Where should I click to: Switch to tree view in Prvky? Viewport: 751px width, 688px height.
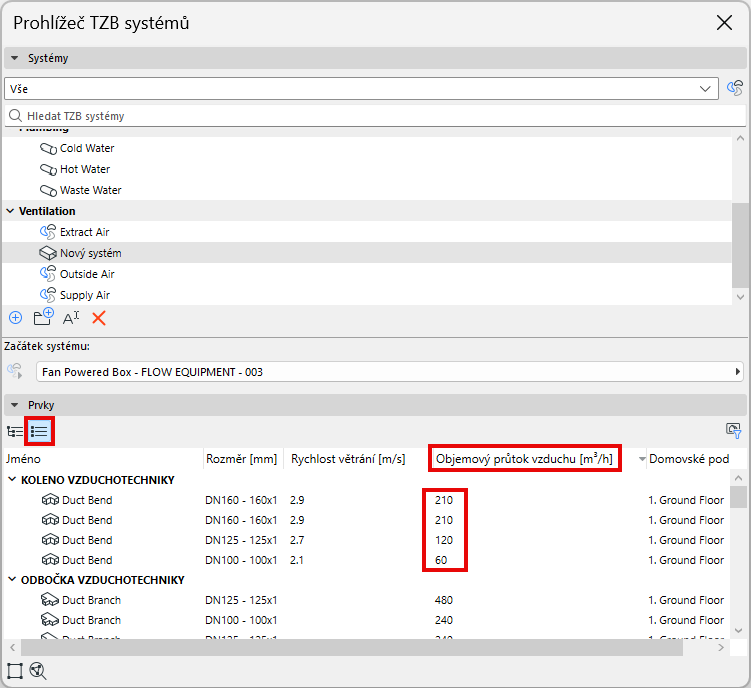click(15, 432)
